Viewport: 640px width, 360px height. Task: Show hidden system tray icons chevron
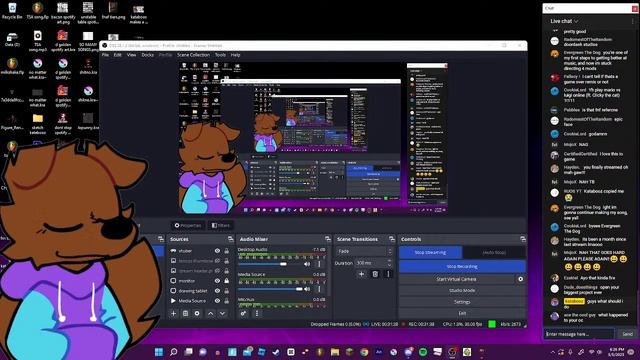click(553, 352)
